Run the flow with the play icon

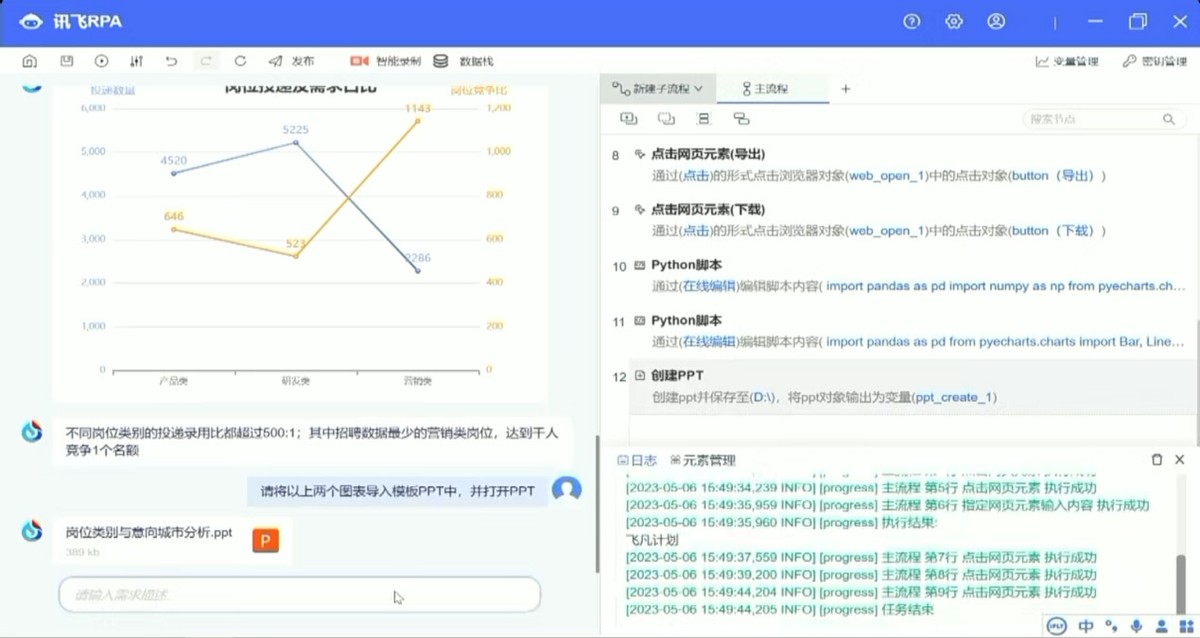click(102, 61)
